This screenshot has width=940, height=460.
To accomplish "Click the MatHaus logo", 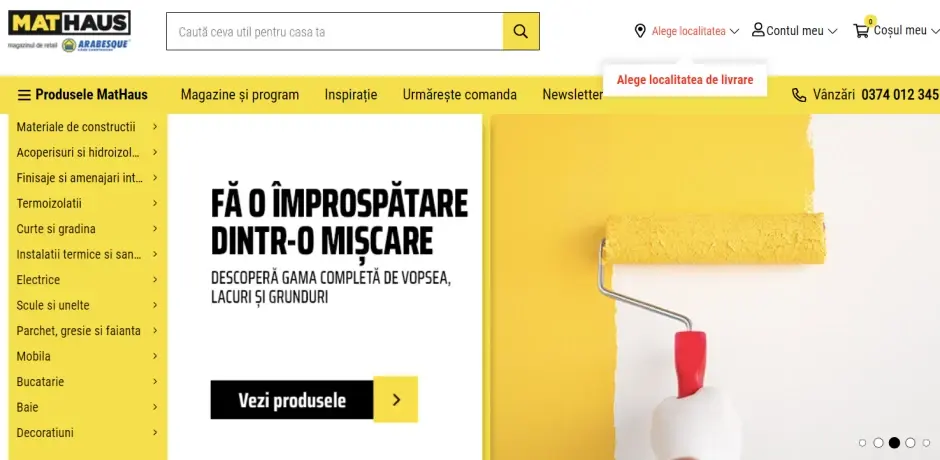I will click(x=69, y=31).
